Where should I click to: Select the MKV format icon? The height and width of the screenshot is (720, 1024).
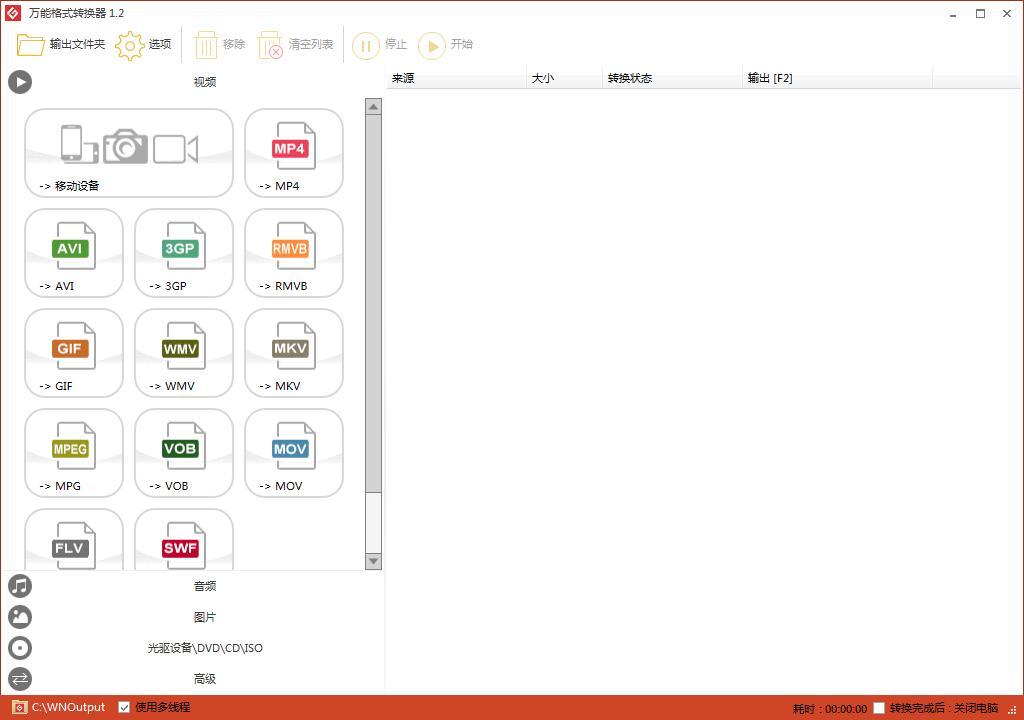(x=293, y=352)
